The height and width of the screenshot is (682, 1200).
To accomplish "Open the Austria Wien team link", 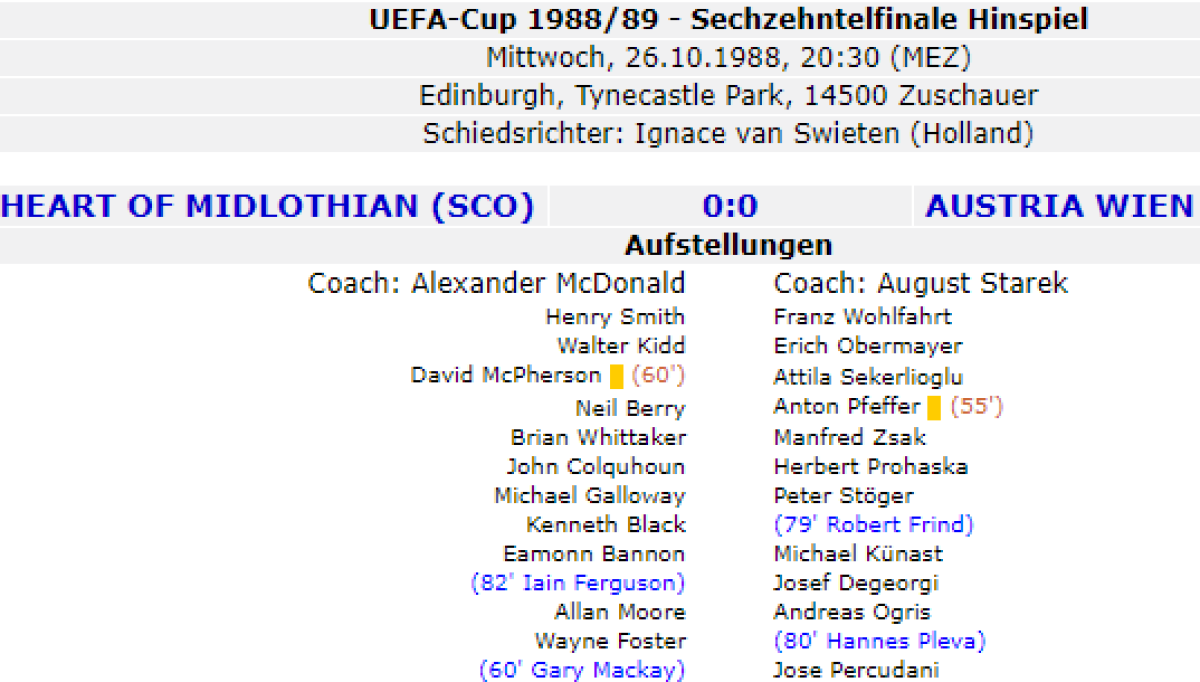I will pos(1059,207).
